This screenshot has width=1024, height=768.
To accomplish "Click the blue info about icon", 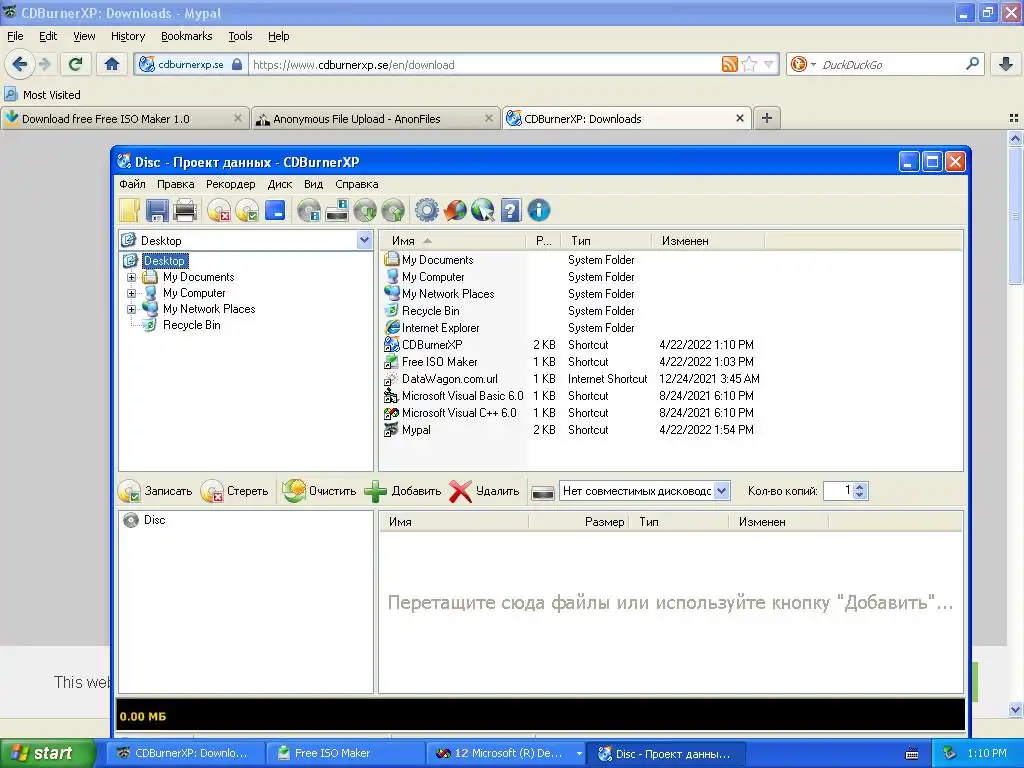I will click(539, 210).
